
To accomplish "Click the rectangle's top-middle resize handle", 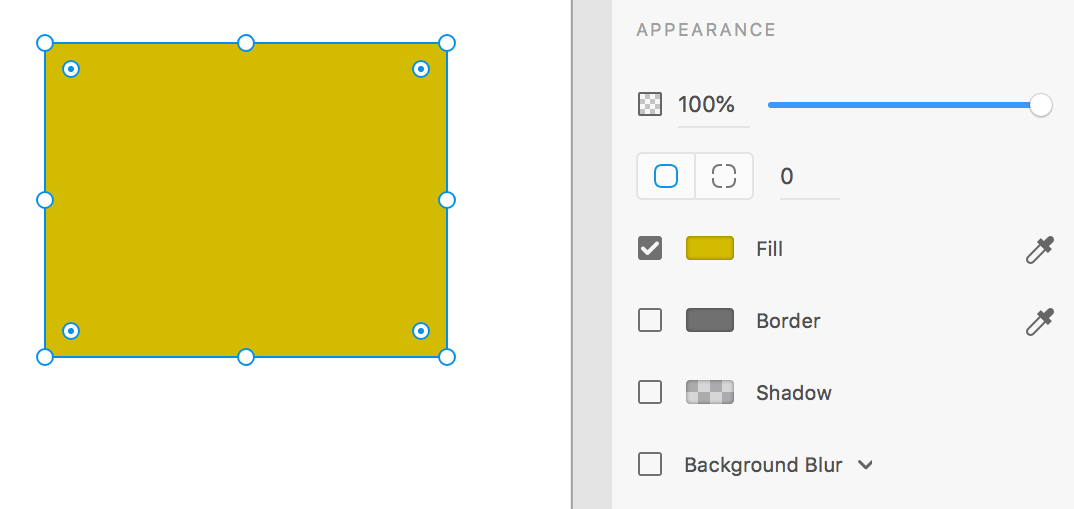I will tap(245, 43).
